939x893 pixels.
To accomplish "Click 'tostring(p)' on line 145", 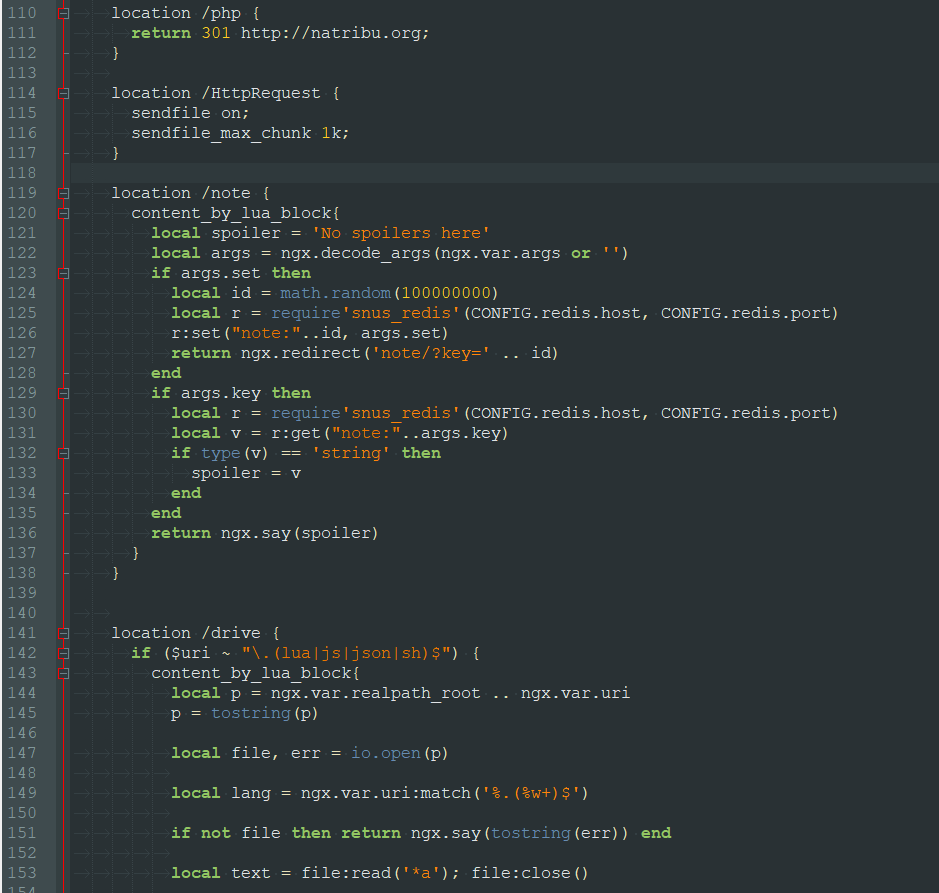I will [265, 713].
